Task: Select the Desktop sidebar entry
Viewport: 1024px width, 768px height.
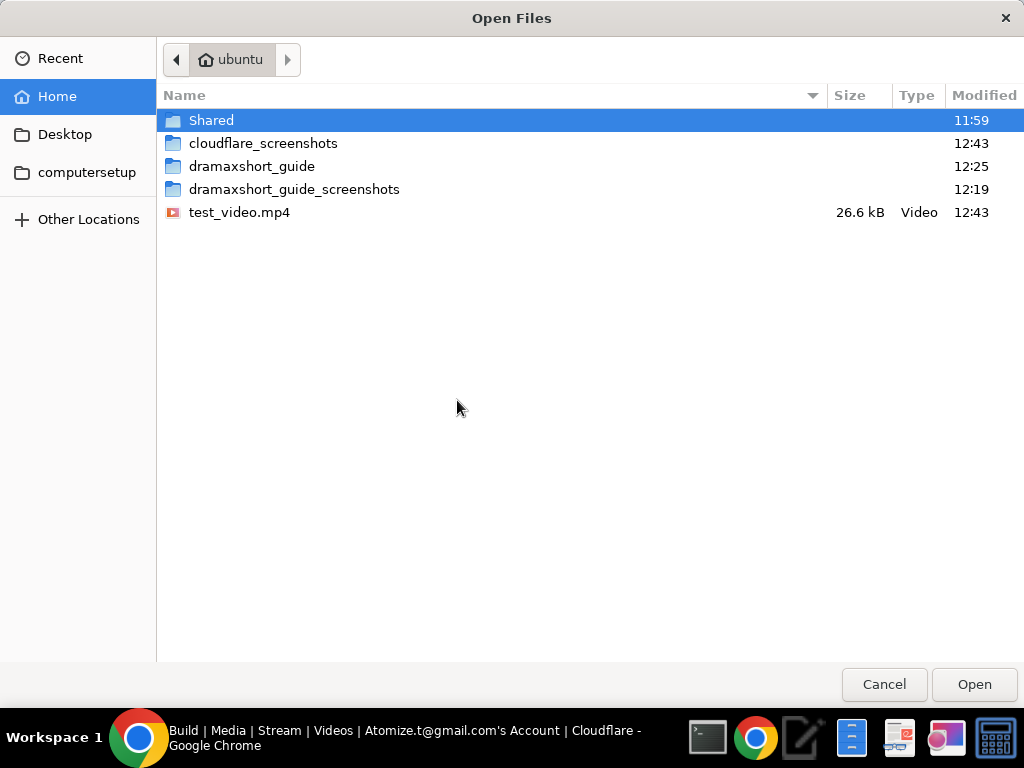Action: tap(66, 134)
